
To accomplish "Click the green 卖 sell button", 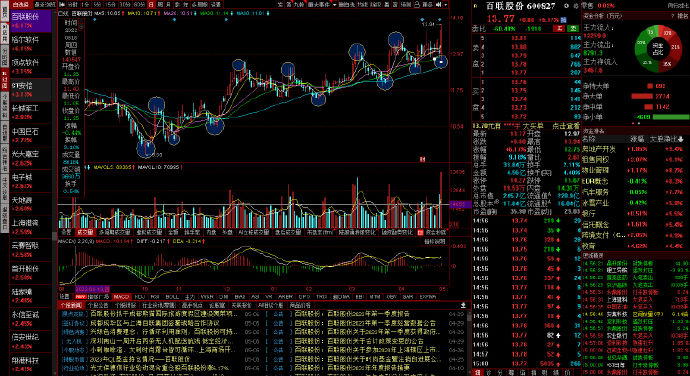I will coord(573,28).
